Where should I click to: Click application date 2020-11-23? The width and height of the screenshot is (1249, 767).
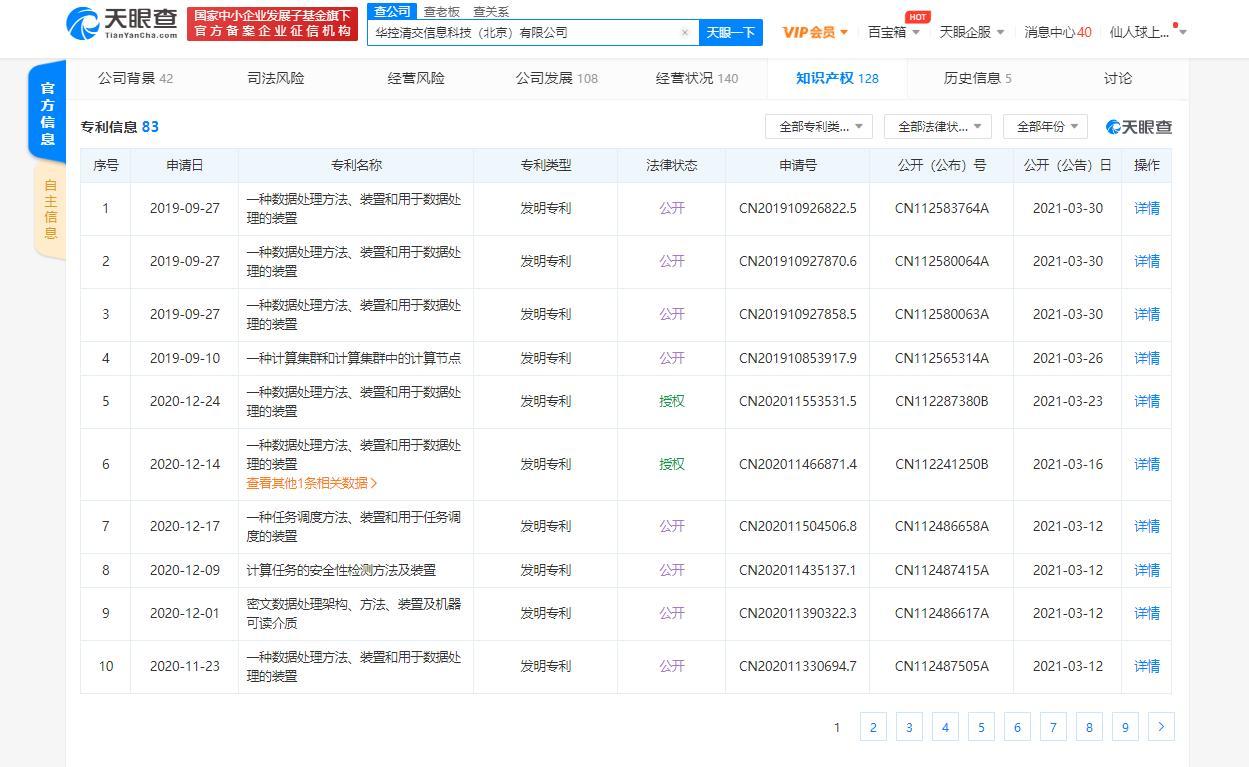tap(185, 666)
